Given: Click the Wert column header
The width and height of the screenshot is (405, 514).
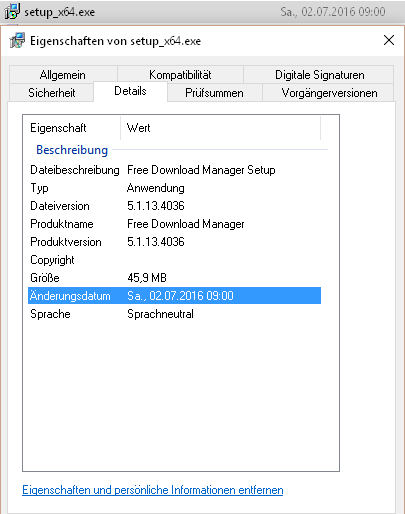Looking at the screenshot, I should 220,128.
